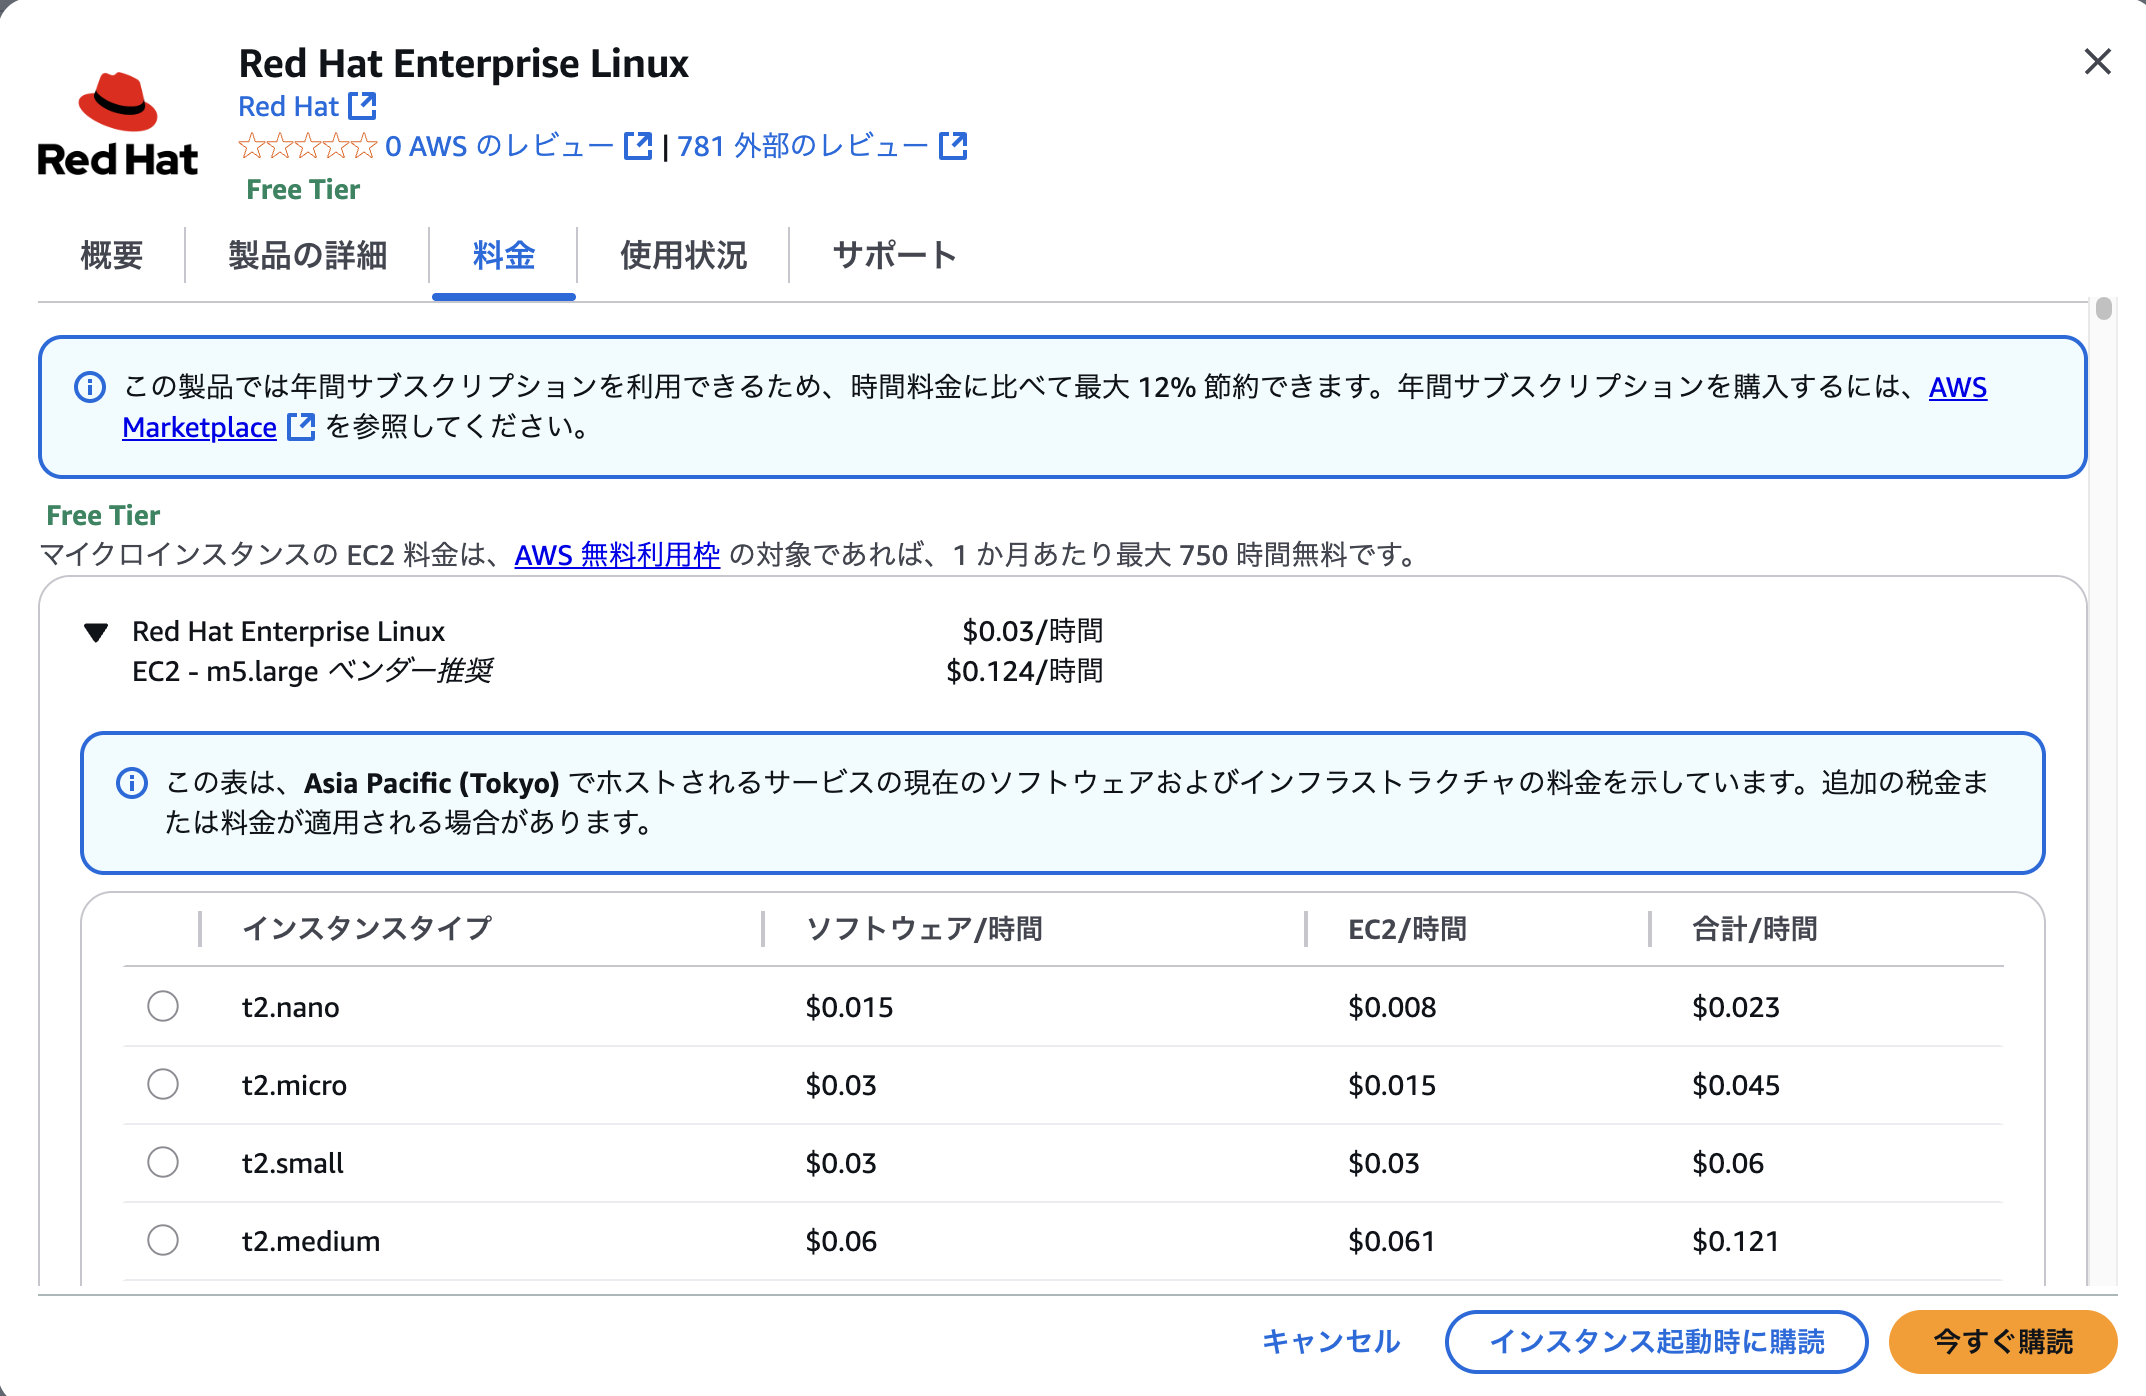The image size is (2146, 1396).
Task: Click the 合計/時間 column header
Action: (1755, 928)
